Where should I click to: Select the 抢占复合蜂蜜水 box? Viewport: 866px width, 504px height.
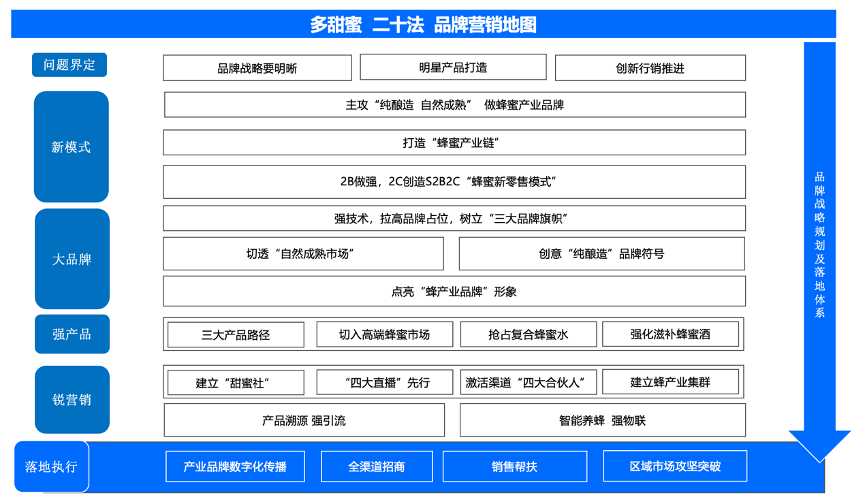coord(528,335)
